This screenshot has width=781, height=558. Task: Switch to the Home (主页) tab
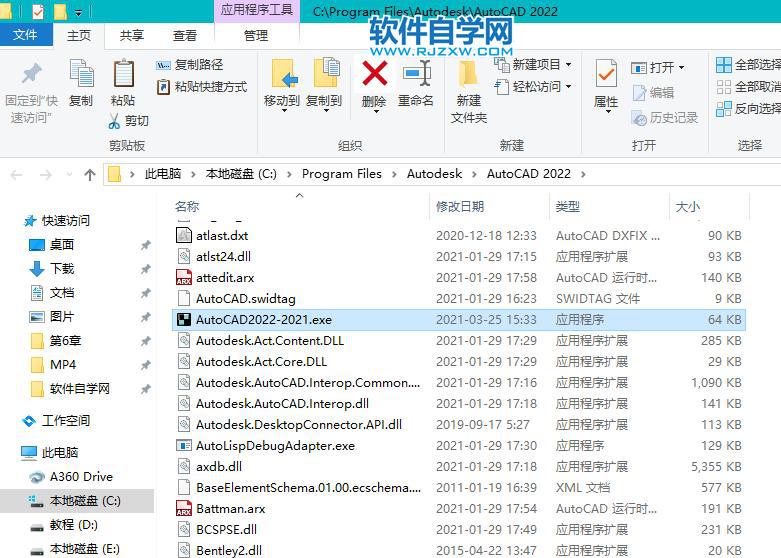pyautogui.click(x=79, y=35)
